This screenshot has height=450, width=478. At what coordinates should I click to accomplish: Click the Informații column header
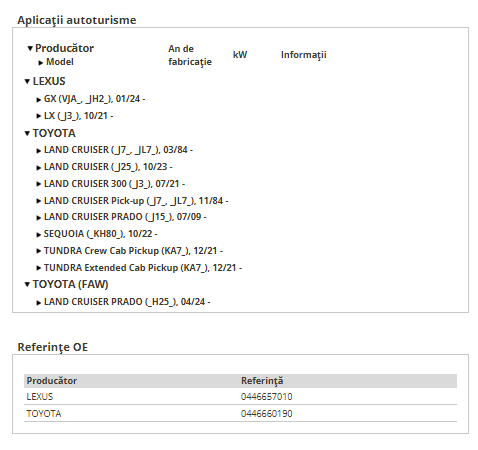303,55
